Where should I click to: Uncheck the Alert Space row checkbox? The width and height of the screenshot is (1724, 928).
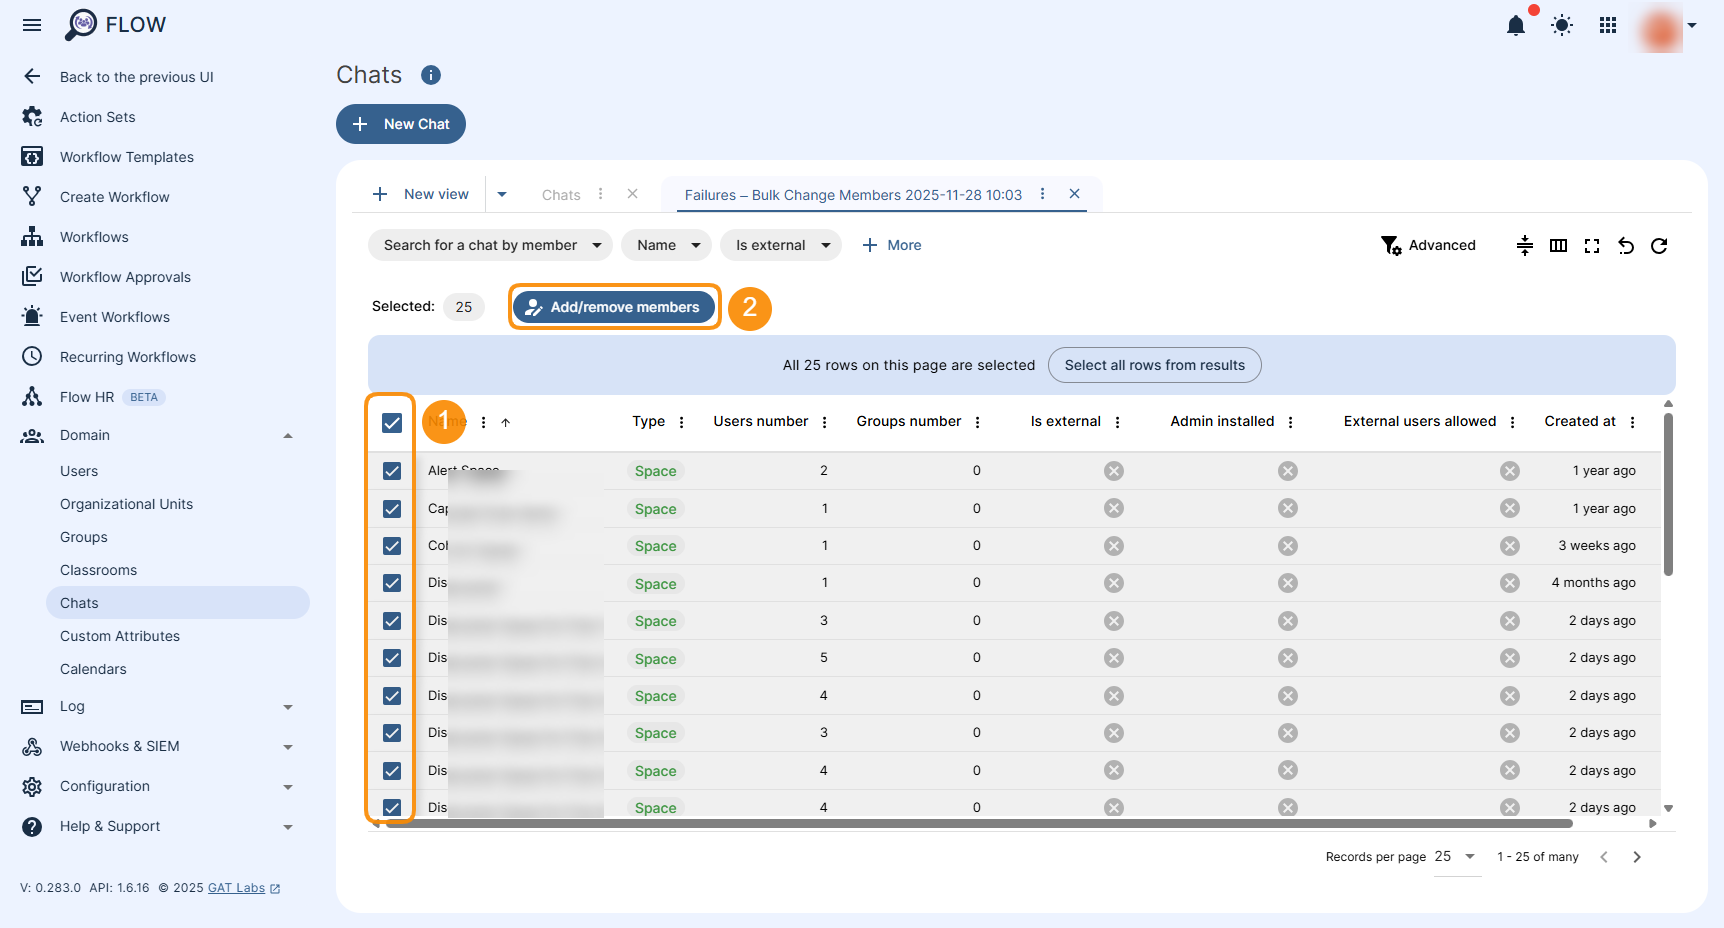pos(392,471)
